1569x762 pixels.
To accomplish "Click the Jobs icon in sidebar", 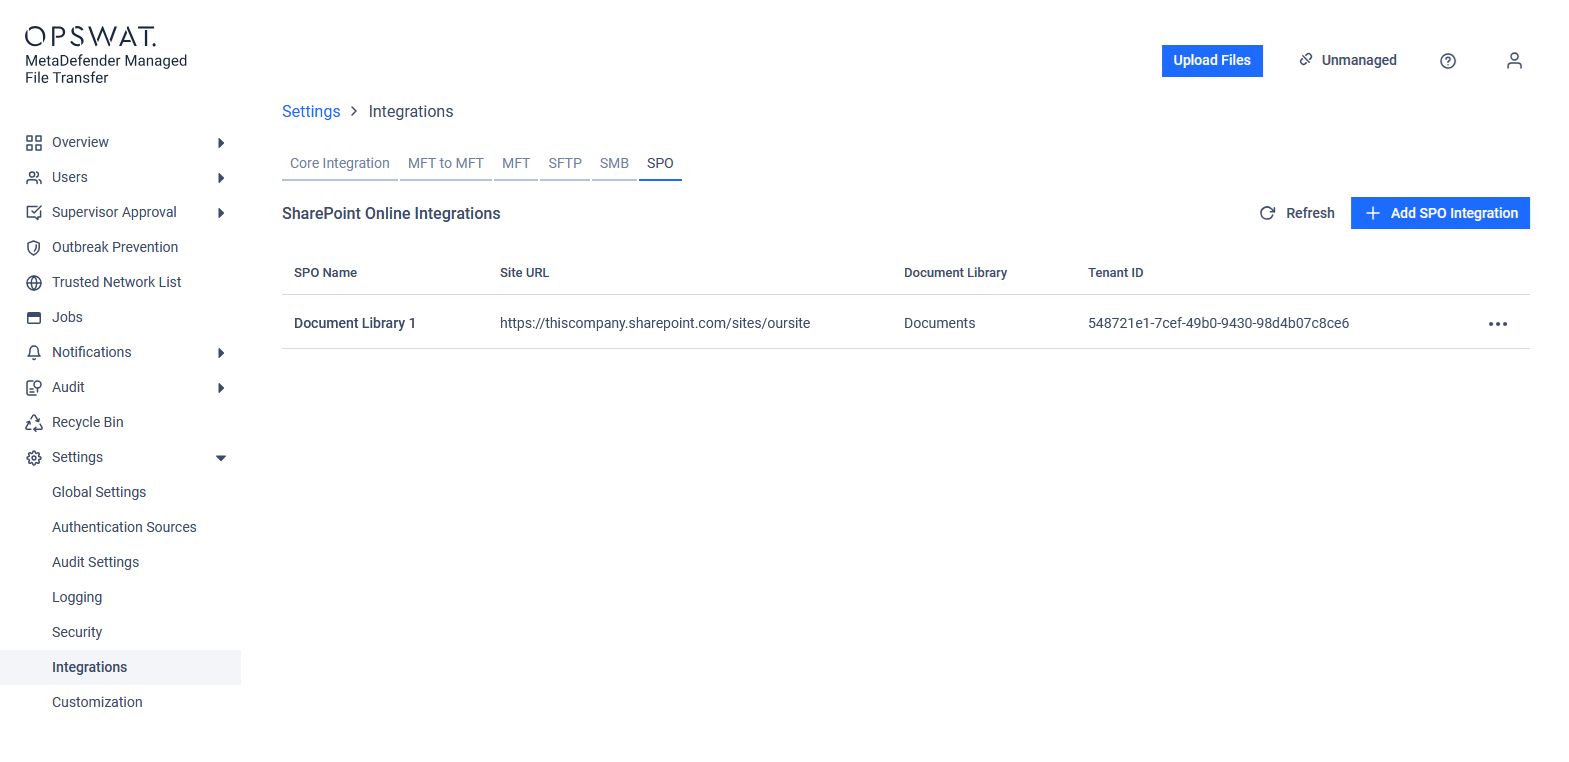I will click(x=34, y=318).
